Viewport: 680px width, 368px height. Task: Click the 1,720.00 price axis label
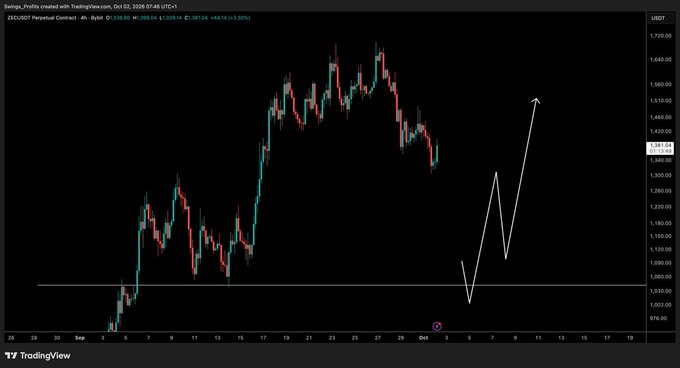click(x=660, y=36)
